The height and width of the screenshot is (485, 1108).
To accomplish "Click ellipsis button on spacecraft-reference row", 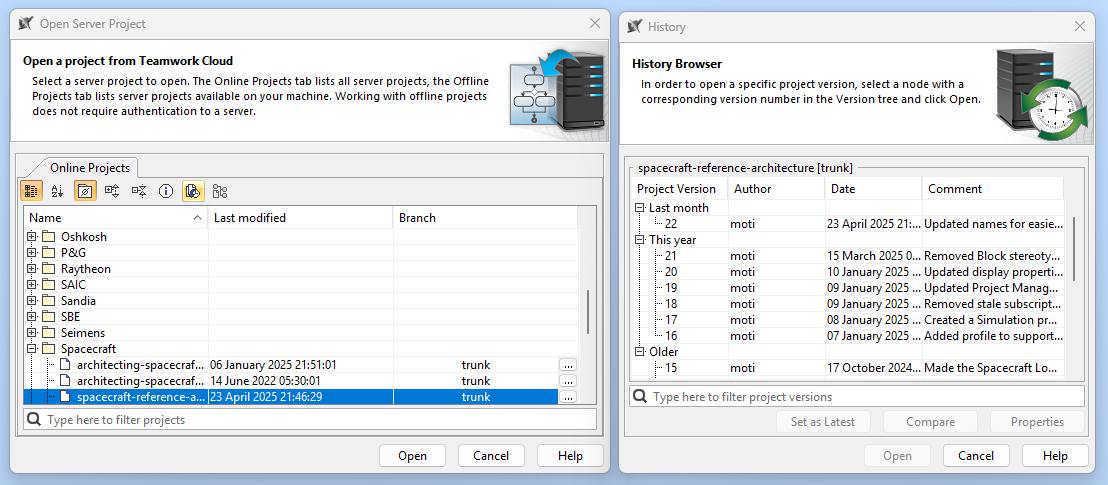I will click(x=568, y=397).
